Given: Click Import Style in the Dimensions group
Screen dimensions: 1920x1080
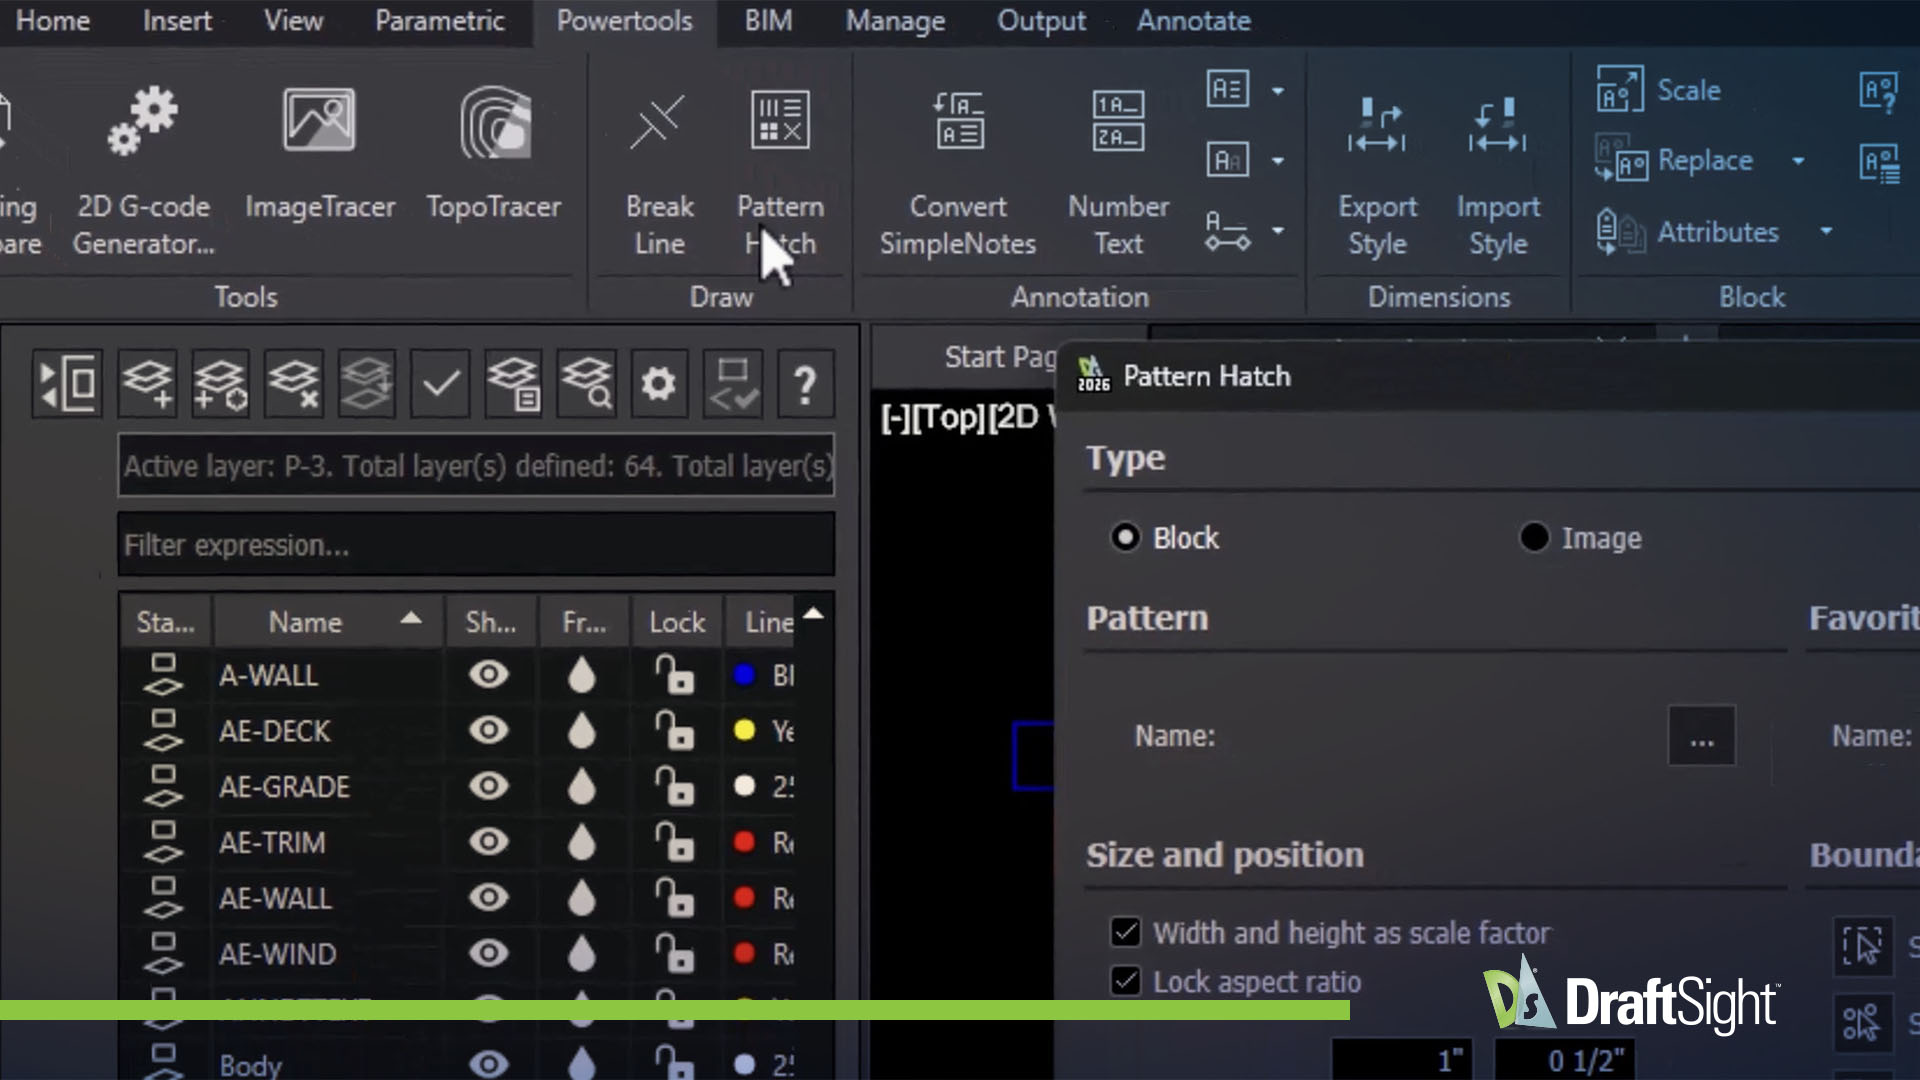Looking at the screenshot, I should pyautogui.click(x=1498, y=175).
